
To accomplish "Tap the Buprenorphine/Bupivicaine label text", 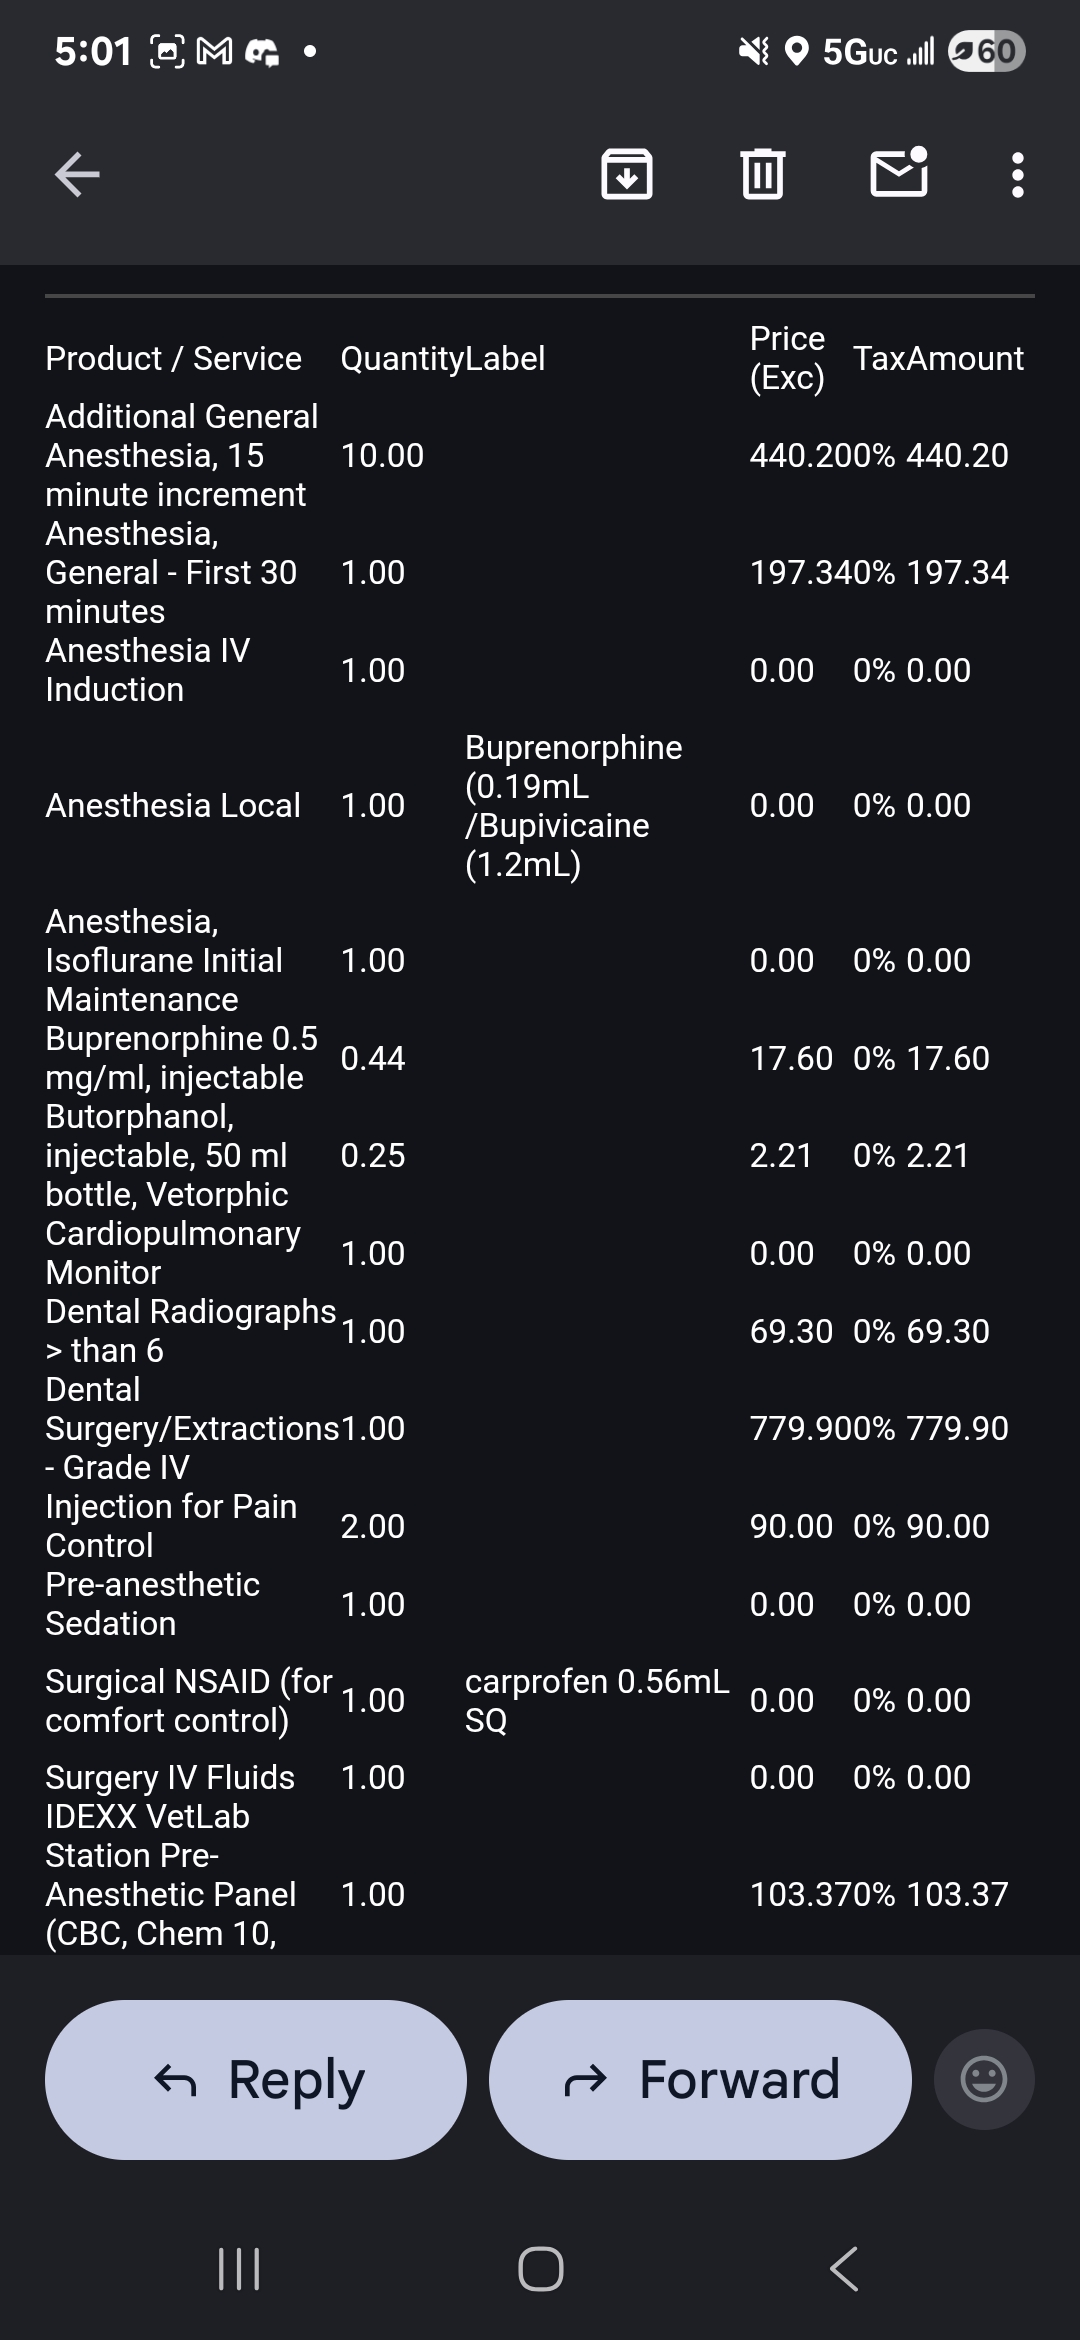I will click(573, 805).
